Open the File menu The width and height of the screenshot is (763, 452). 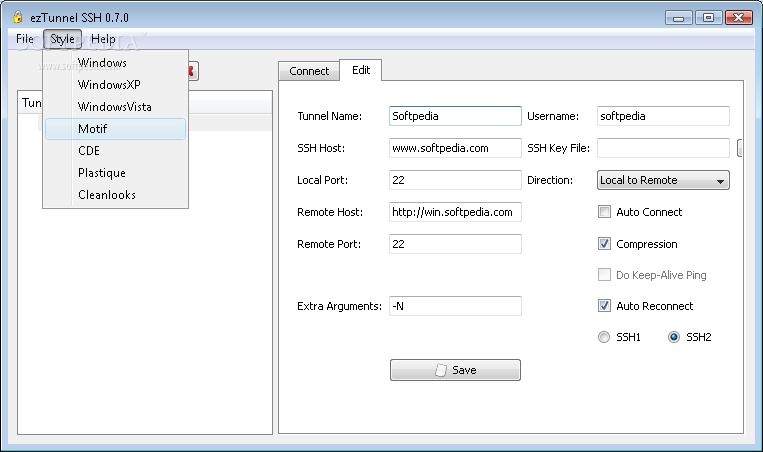(24, 39)
